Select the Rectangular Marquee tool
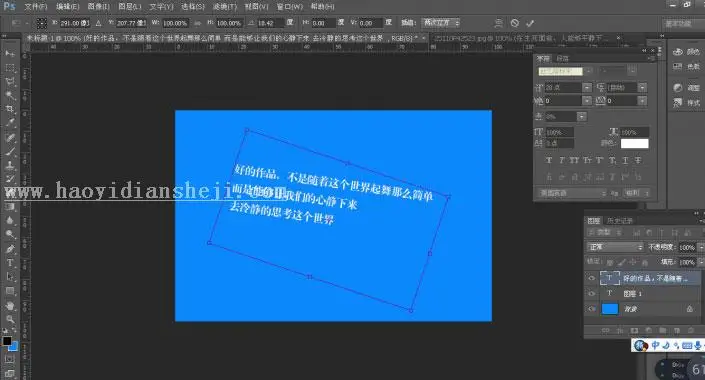This screenshot has width=705, height=380. (x=10, y=68)
